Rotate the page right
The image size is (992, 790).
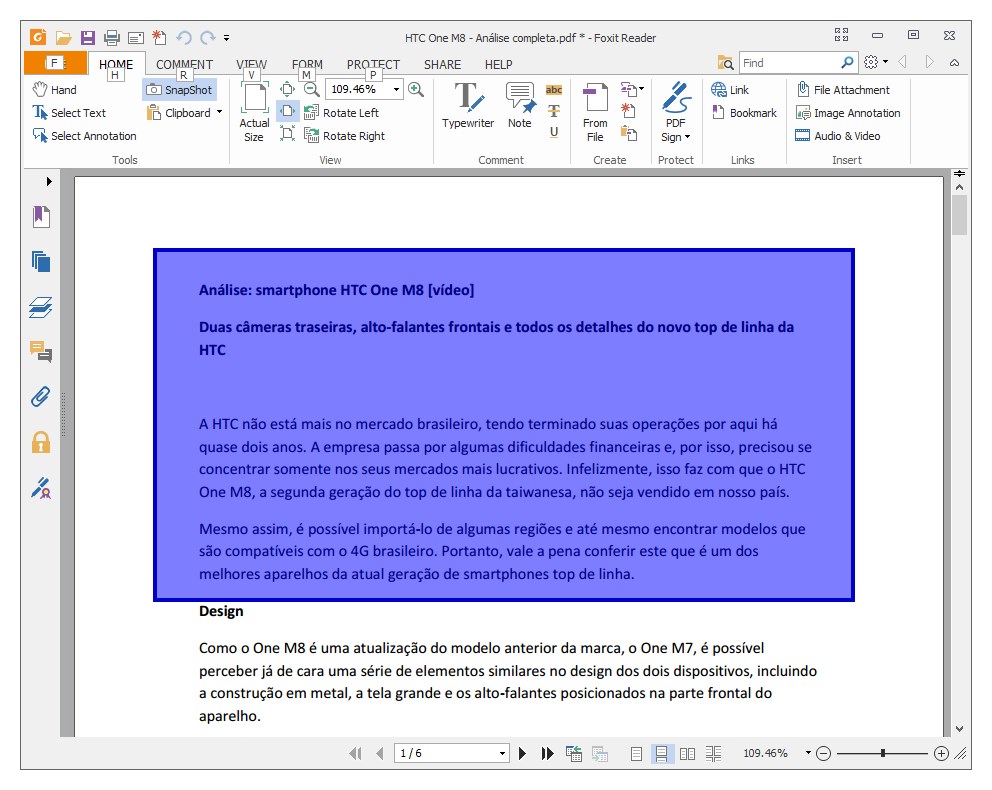pos(345,136)
